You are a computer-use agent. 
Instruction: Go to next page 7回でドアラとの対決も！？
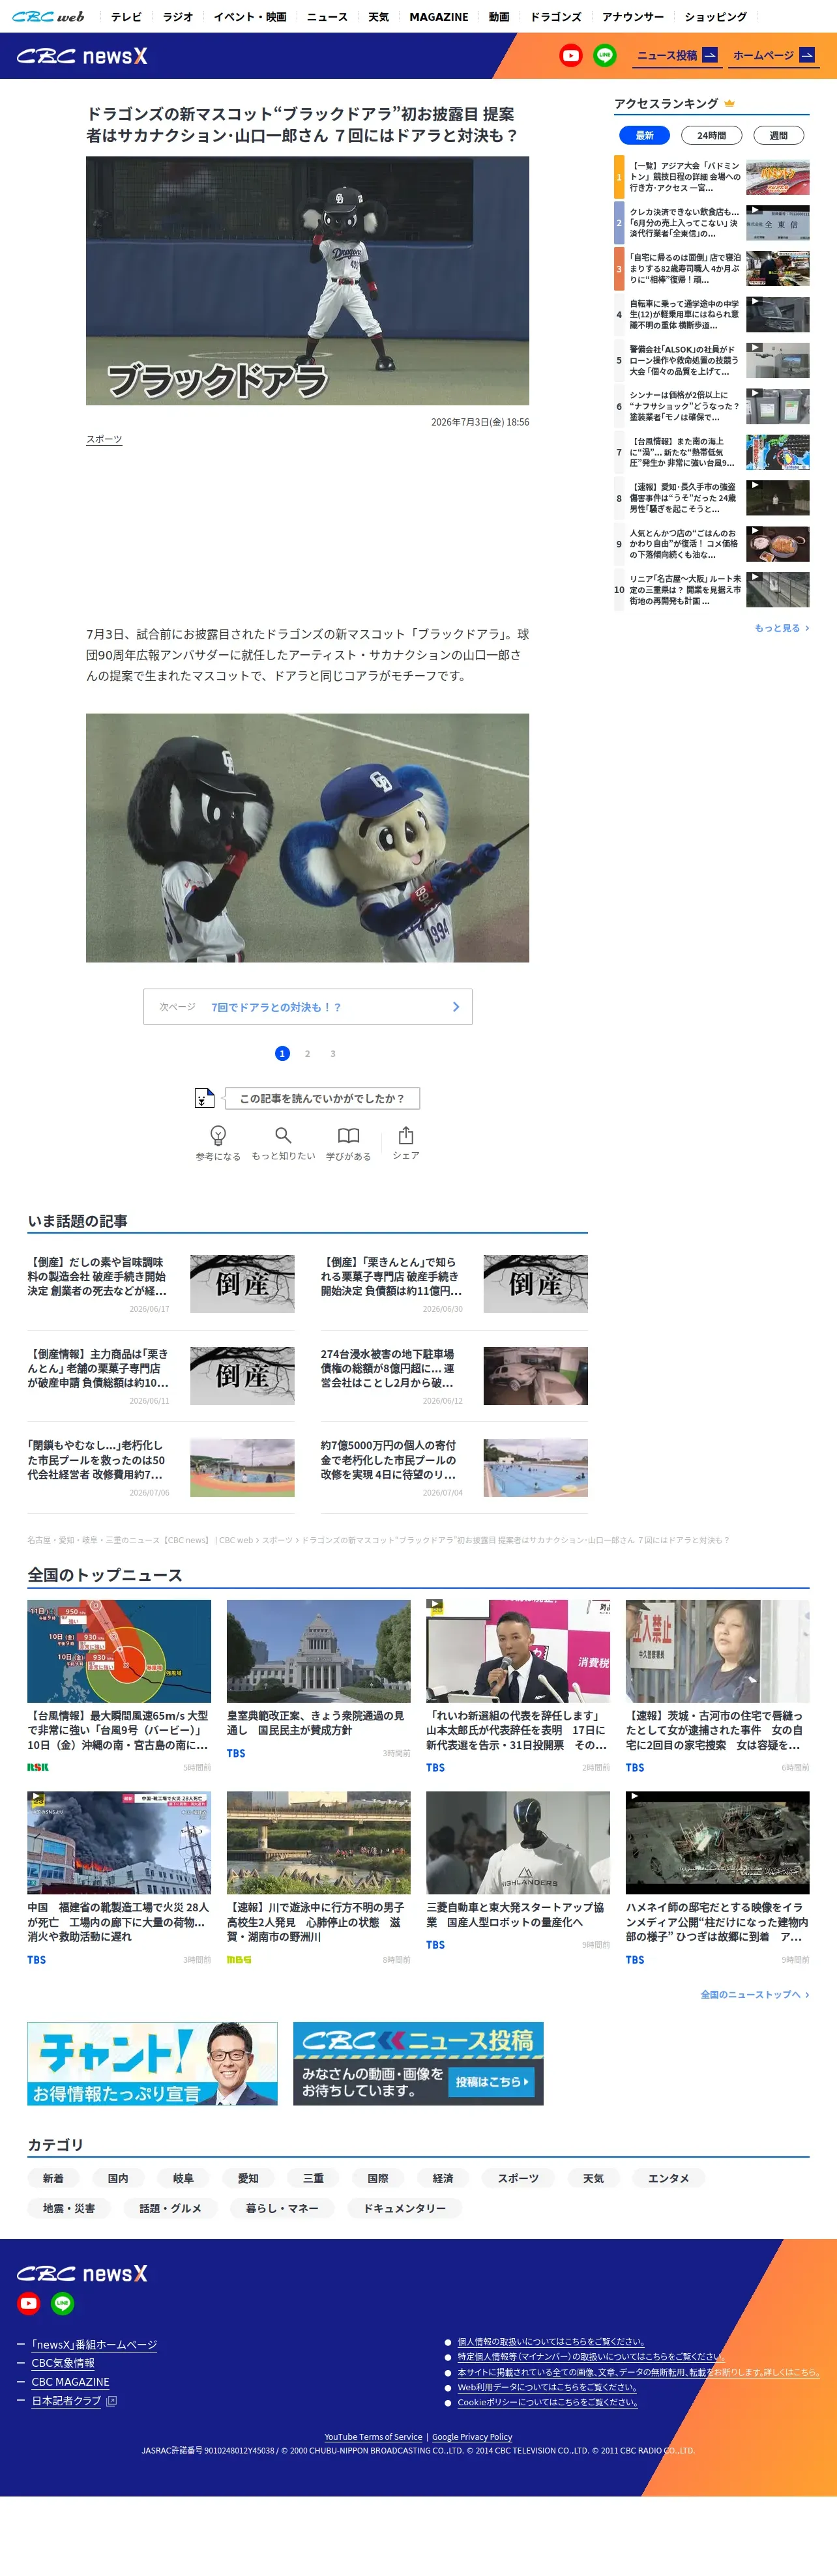tap(308, 1007)
